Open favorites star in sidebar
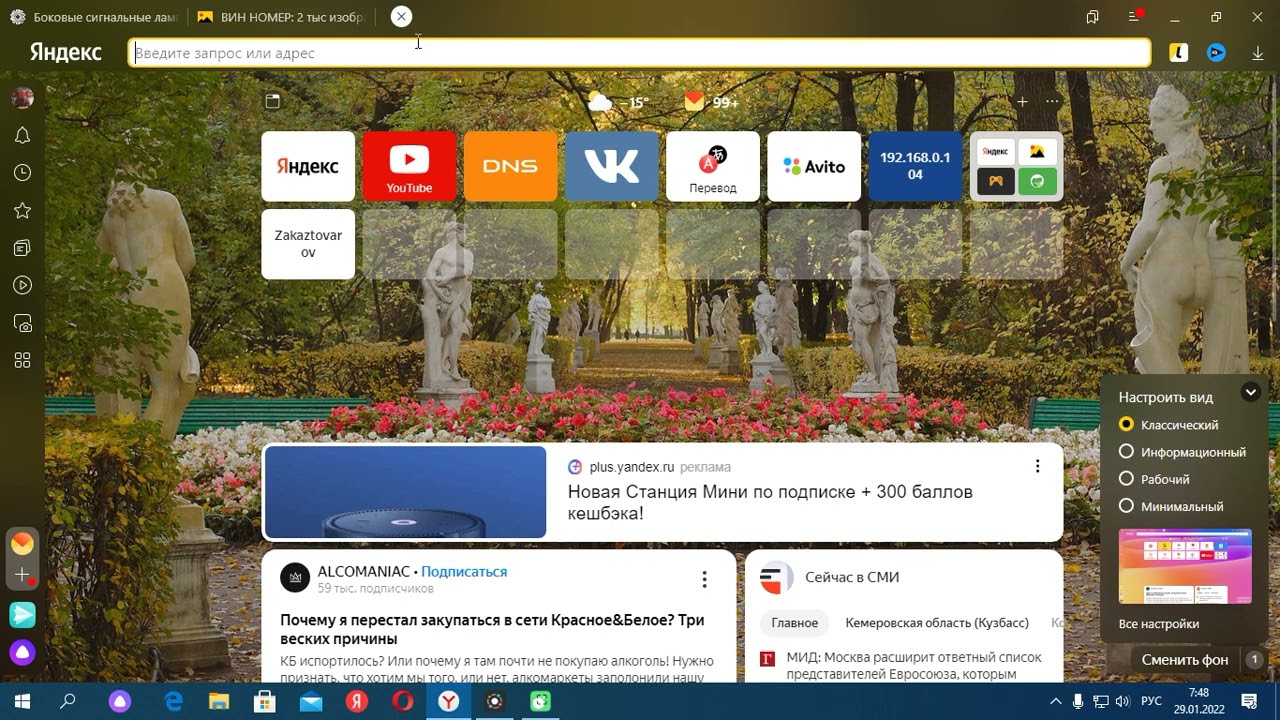The width and height of the screenshot is (1280, 720). tap(22, 211)
